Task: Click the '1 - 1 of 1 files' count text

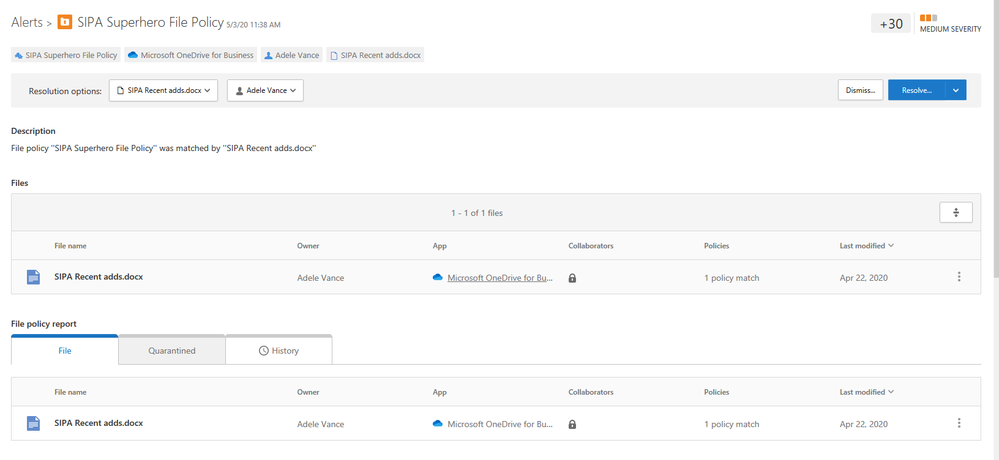Action: pyautogui.click(x=477, y=213)
